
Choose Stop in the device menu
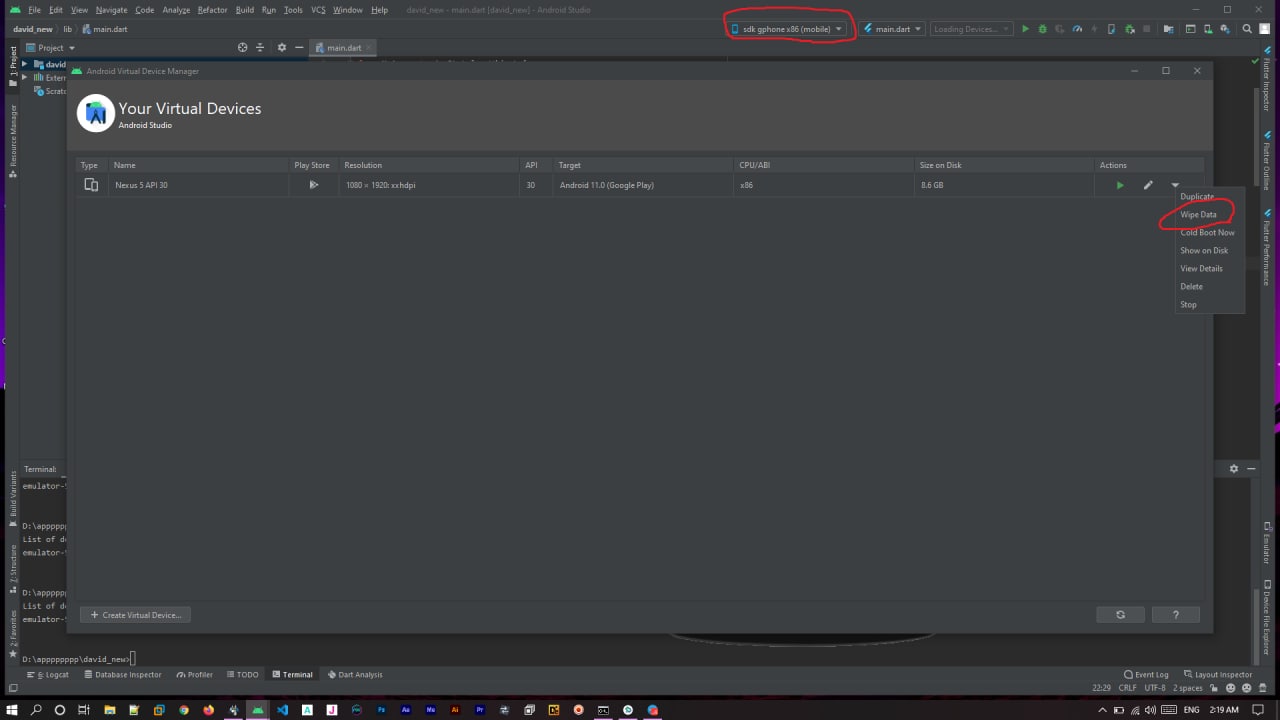point(1188,305)
